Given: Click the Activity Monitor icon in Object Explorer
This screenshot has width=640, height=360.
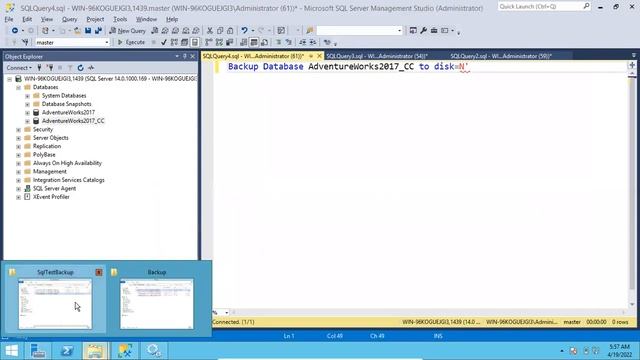Looking at the screenshot, I should point(91,68).
